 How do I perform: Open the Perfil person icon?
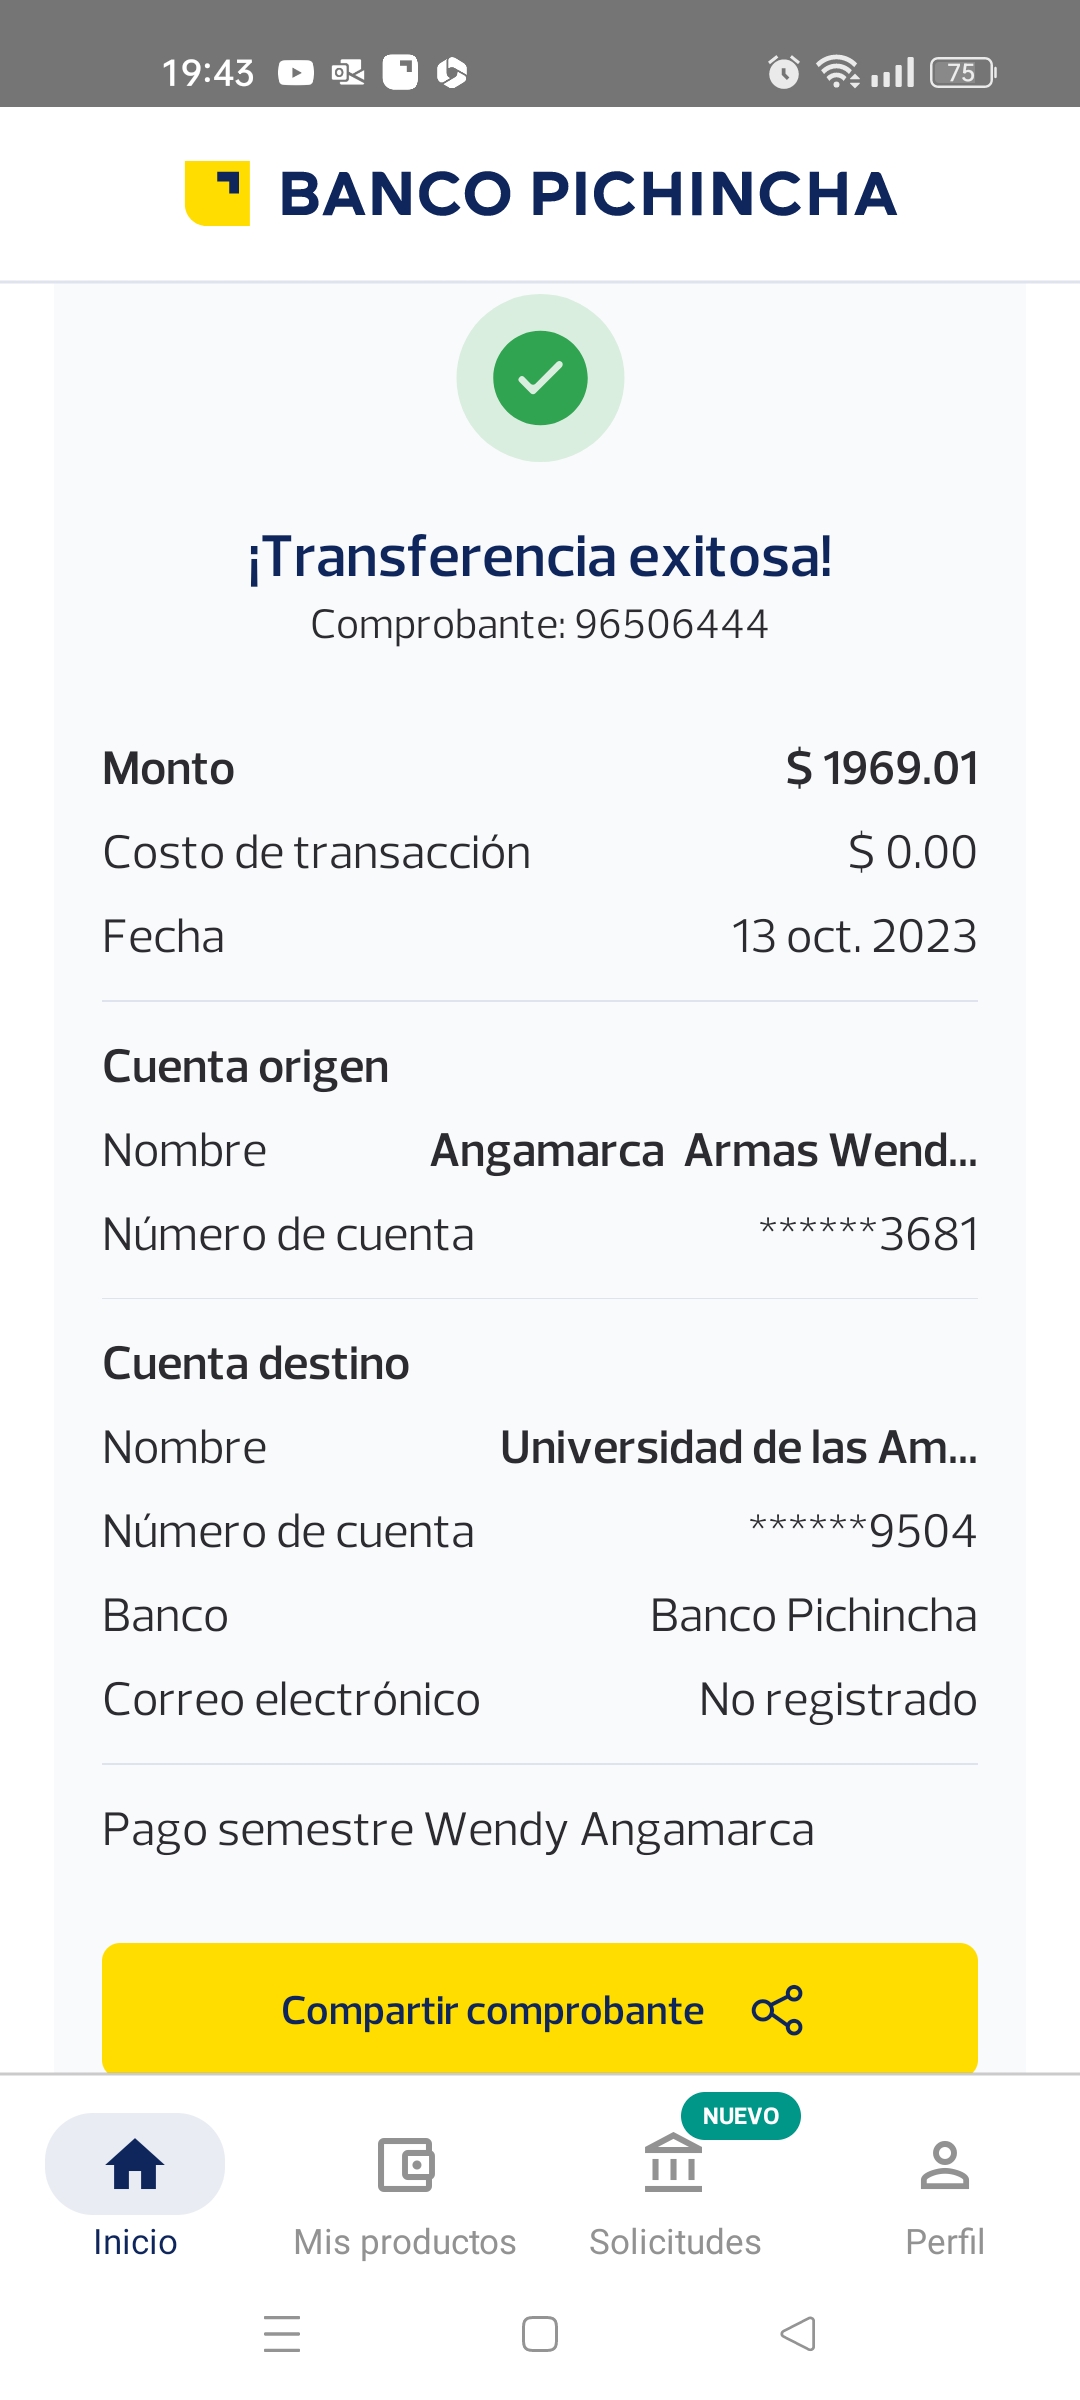point(944,2165)
